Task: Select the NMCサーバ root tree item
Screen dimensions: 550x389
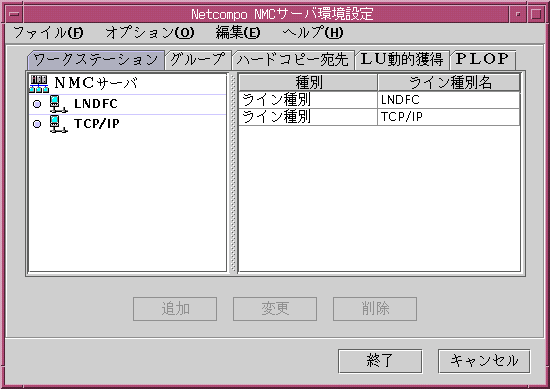Action: pos(96,83)
